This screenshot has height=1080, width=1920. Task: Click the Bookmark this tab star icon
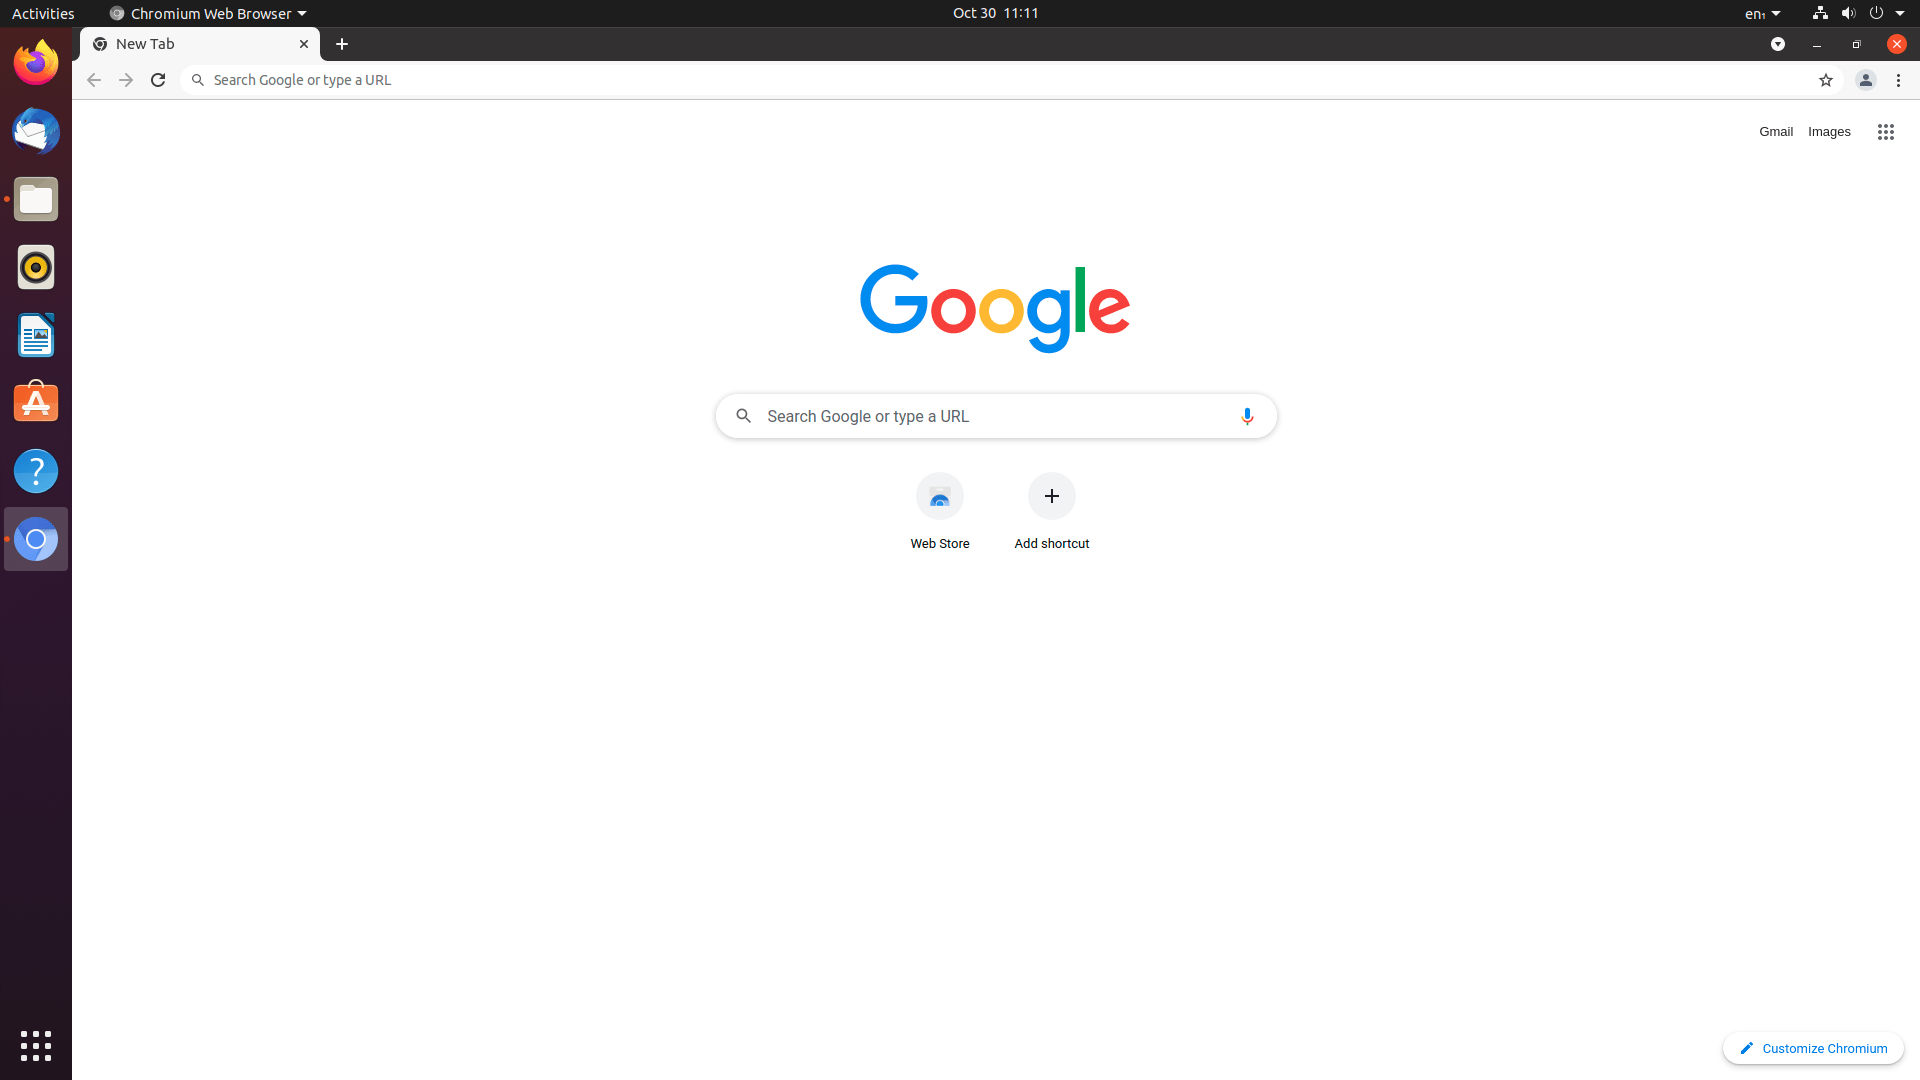pyautogui.click(x=1826, y=79)
